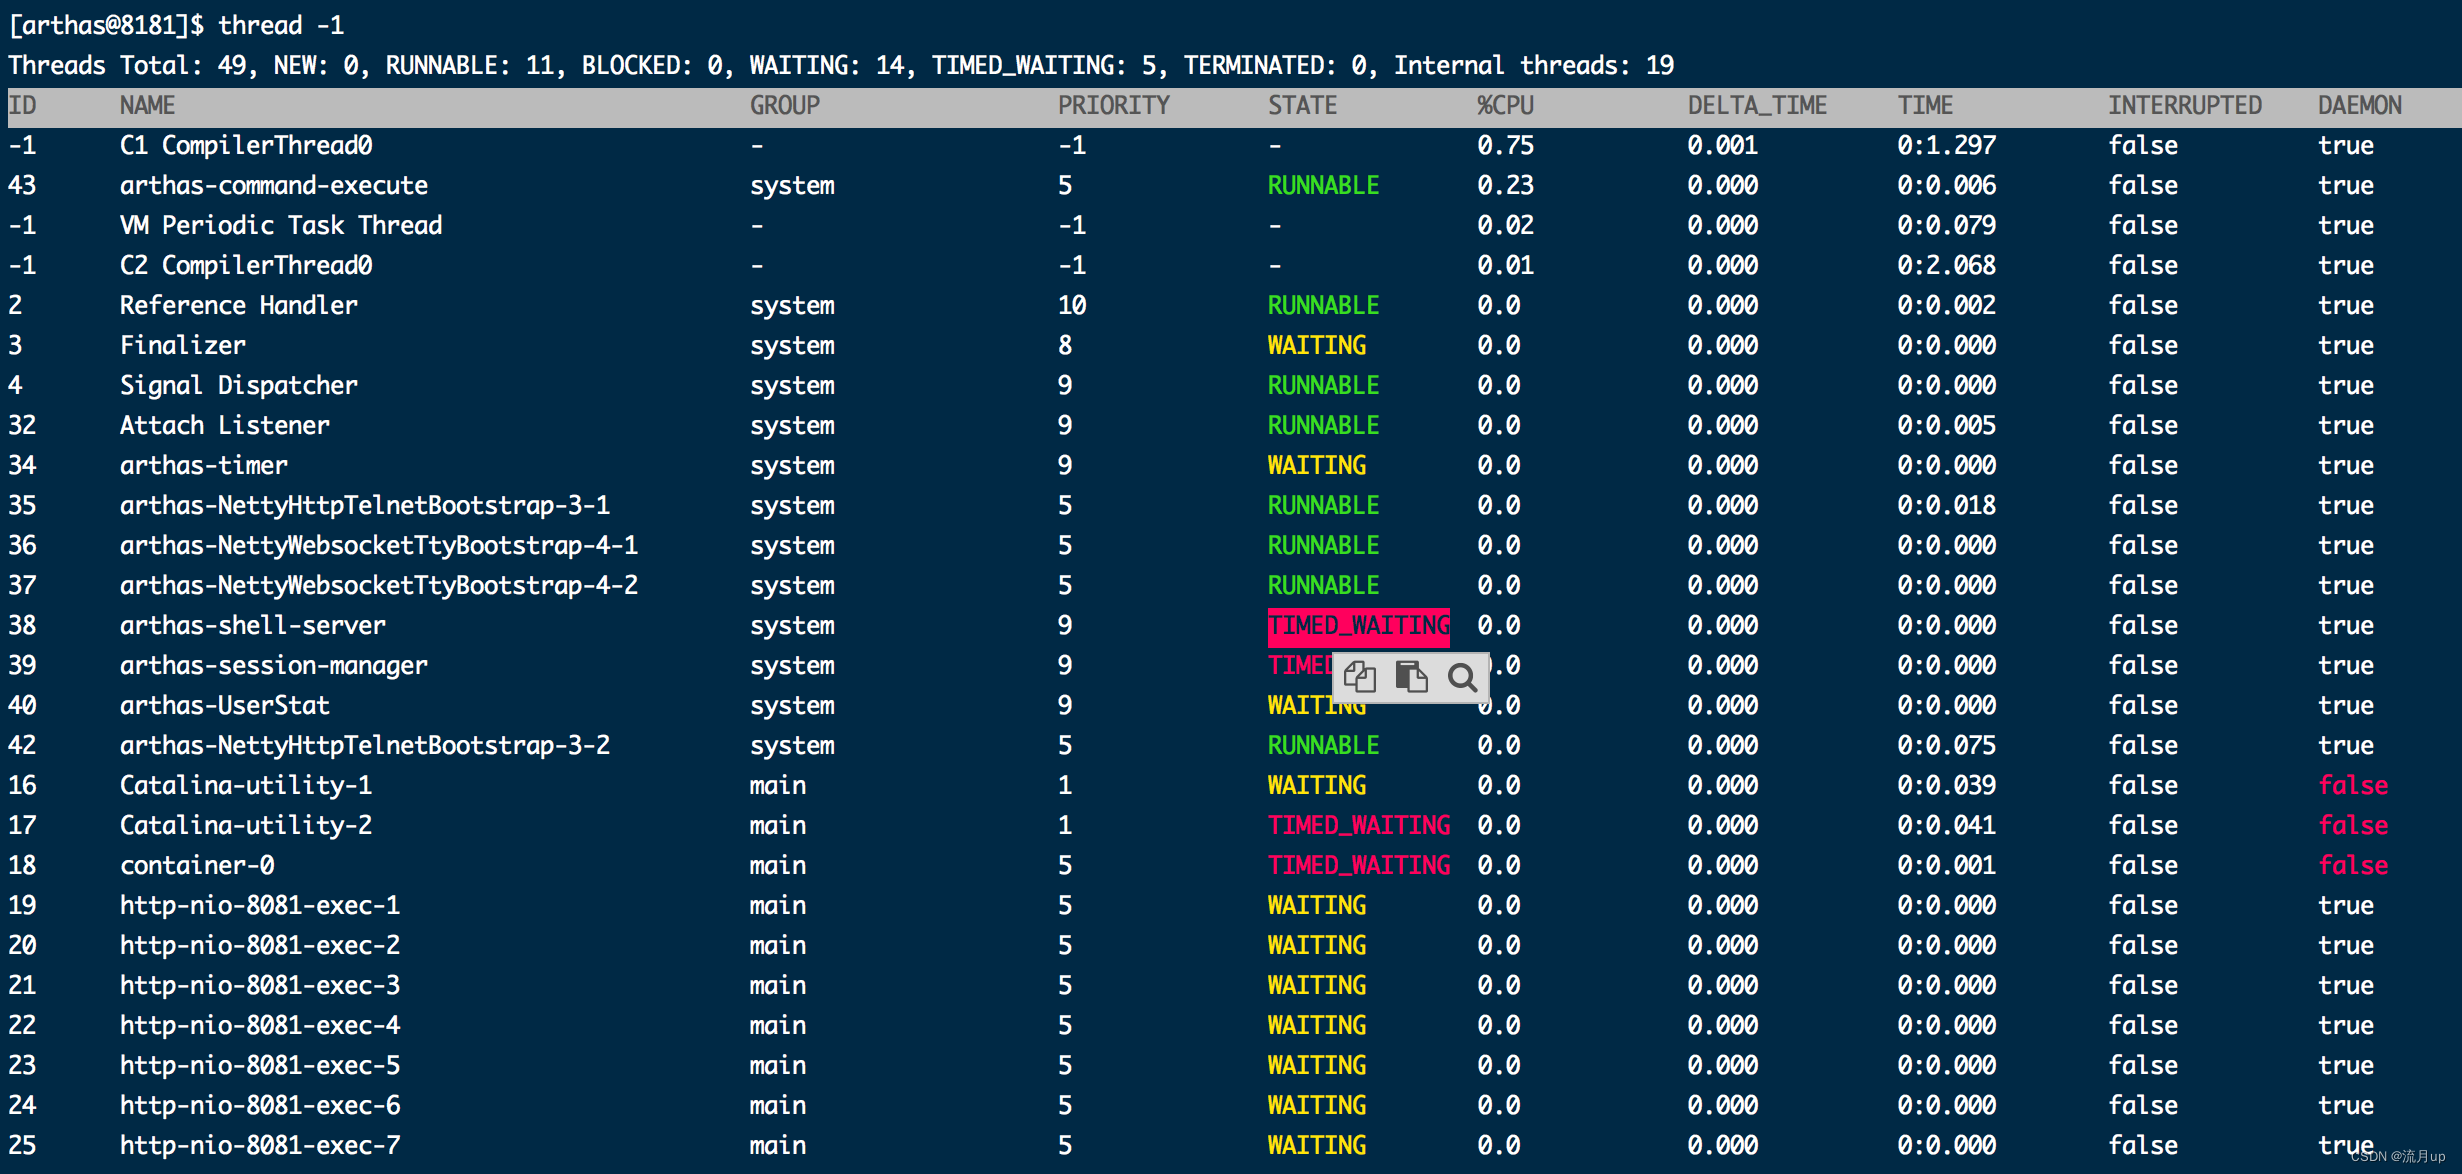Click the 'arthas-session-manager' thread name
Viewport: 2462px width, 1174px height.
(274, 666)
